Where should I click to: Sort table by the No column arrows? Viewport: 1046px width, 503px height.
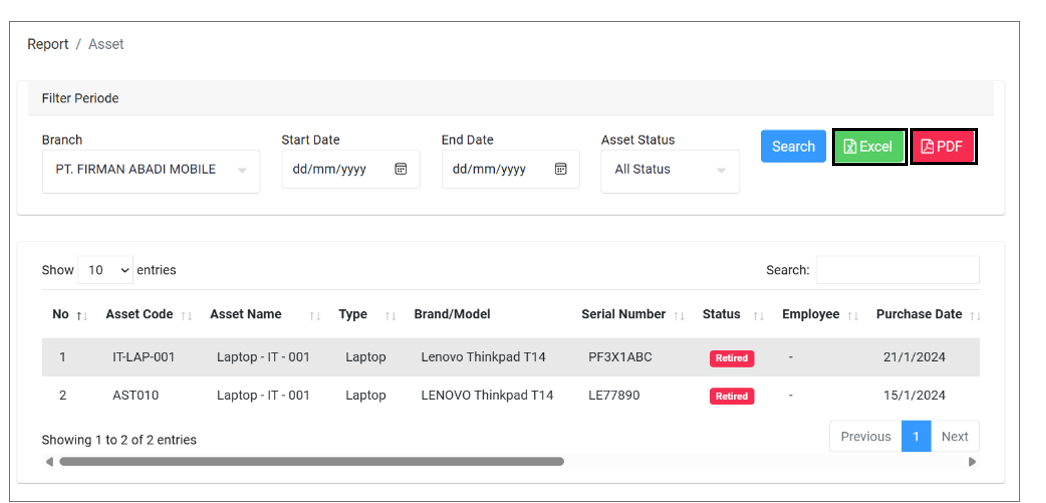(83, 315)
